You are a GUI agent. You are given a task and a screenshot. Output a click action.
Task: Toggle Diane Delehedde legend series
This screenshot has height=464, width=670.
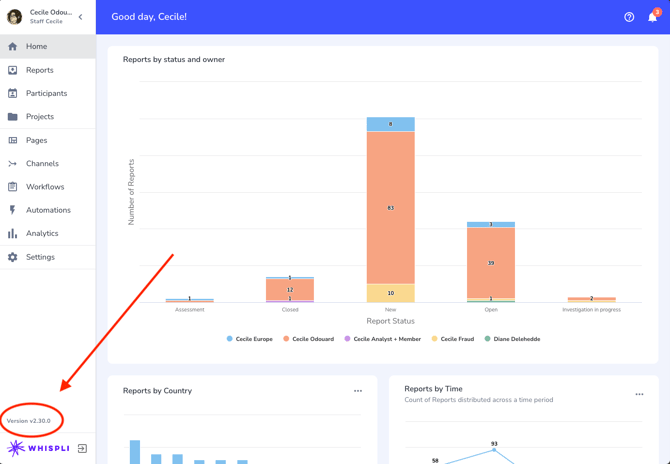click(x=512, y=339)
